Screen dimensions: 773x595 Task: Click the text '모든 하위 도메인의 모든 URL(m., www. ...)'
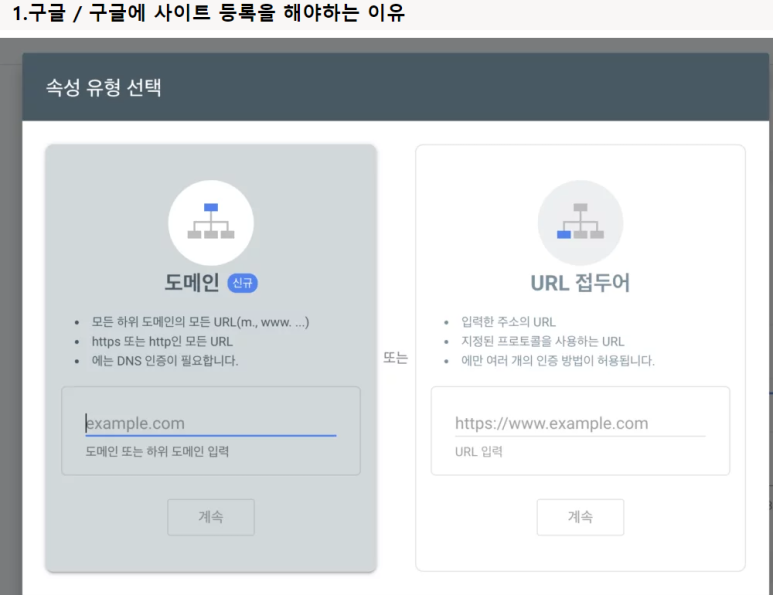(x=200, y=322)
